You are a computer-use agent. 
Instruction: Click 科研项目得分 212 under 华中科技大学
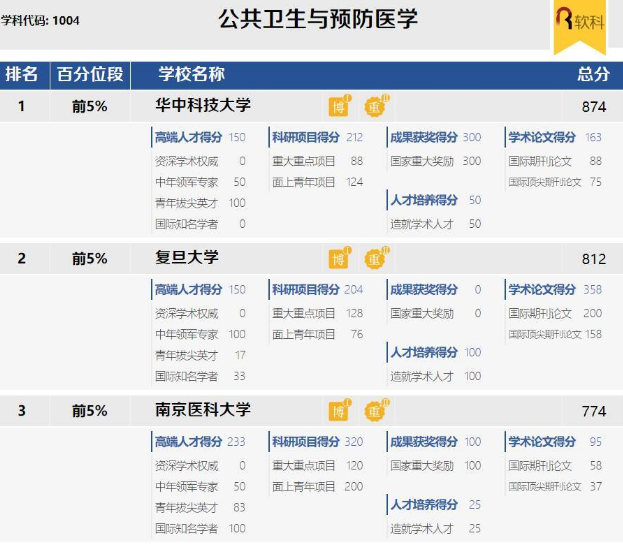(317, 137)
